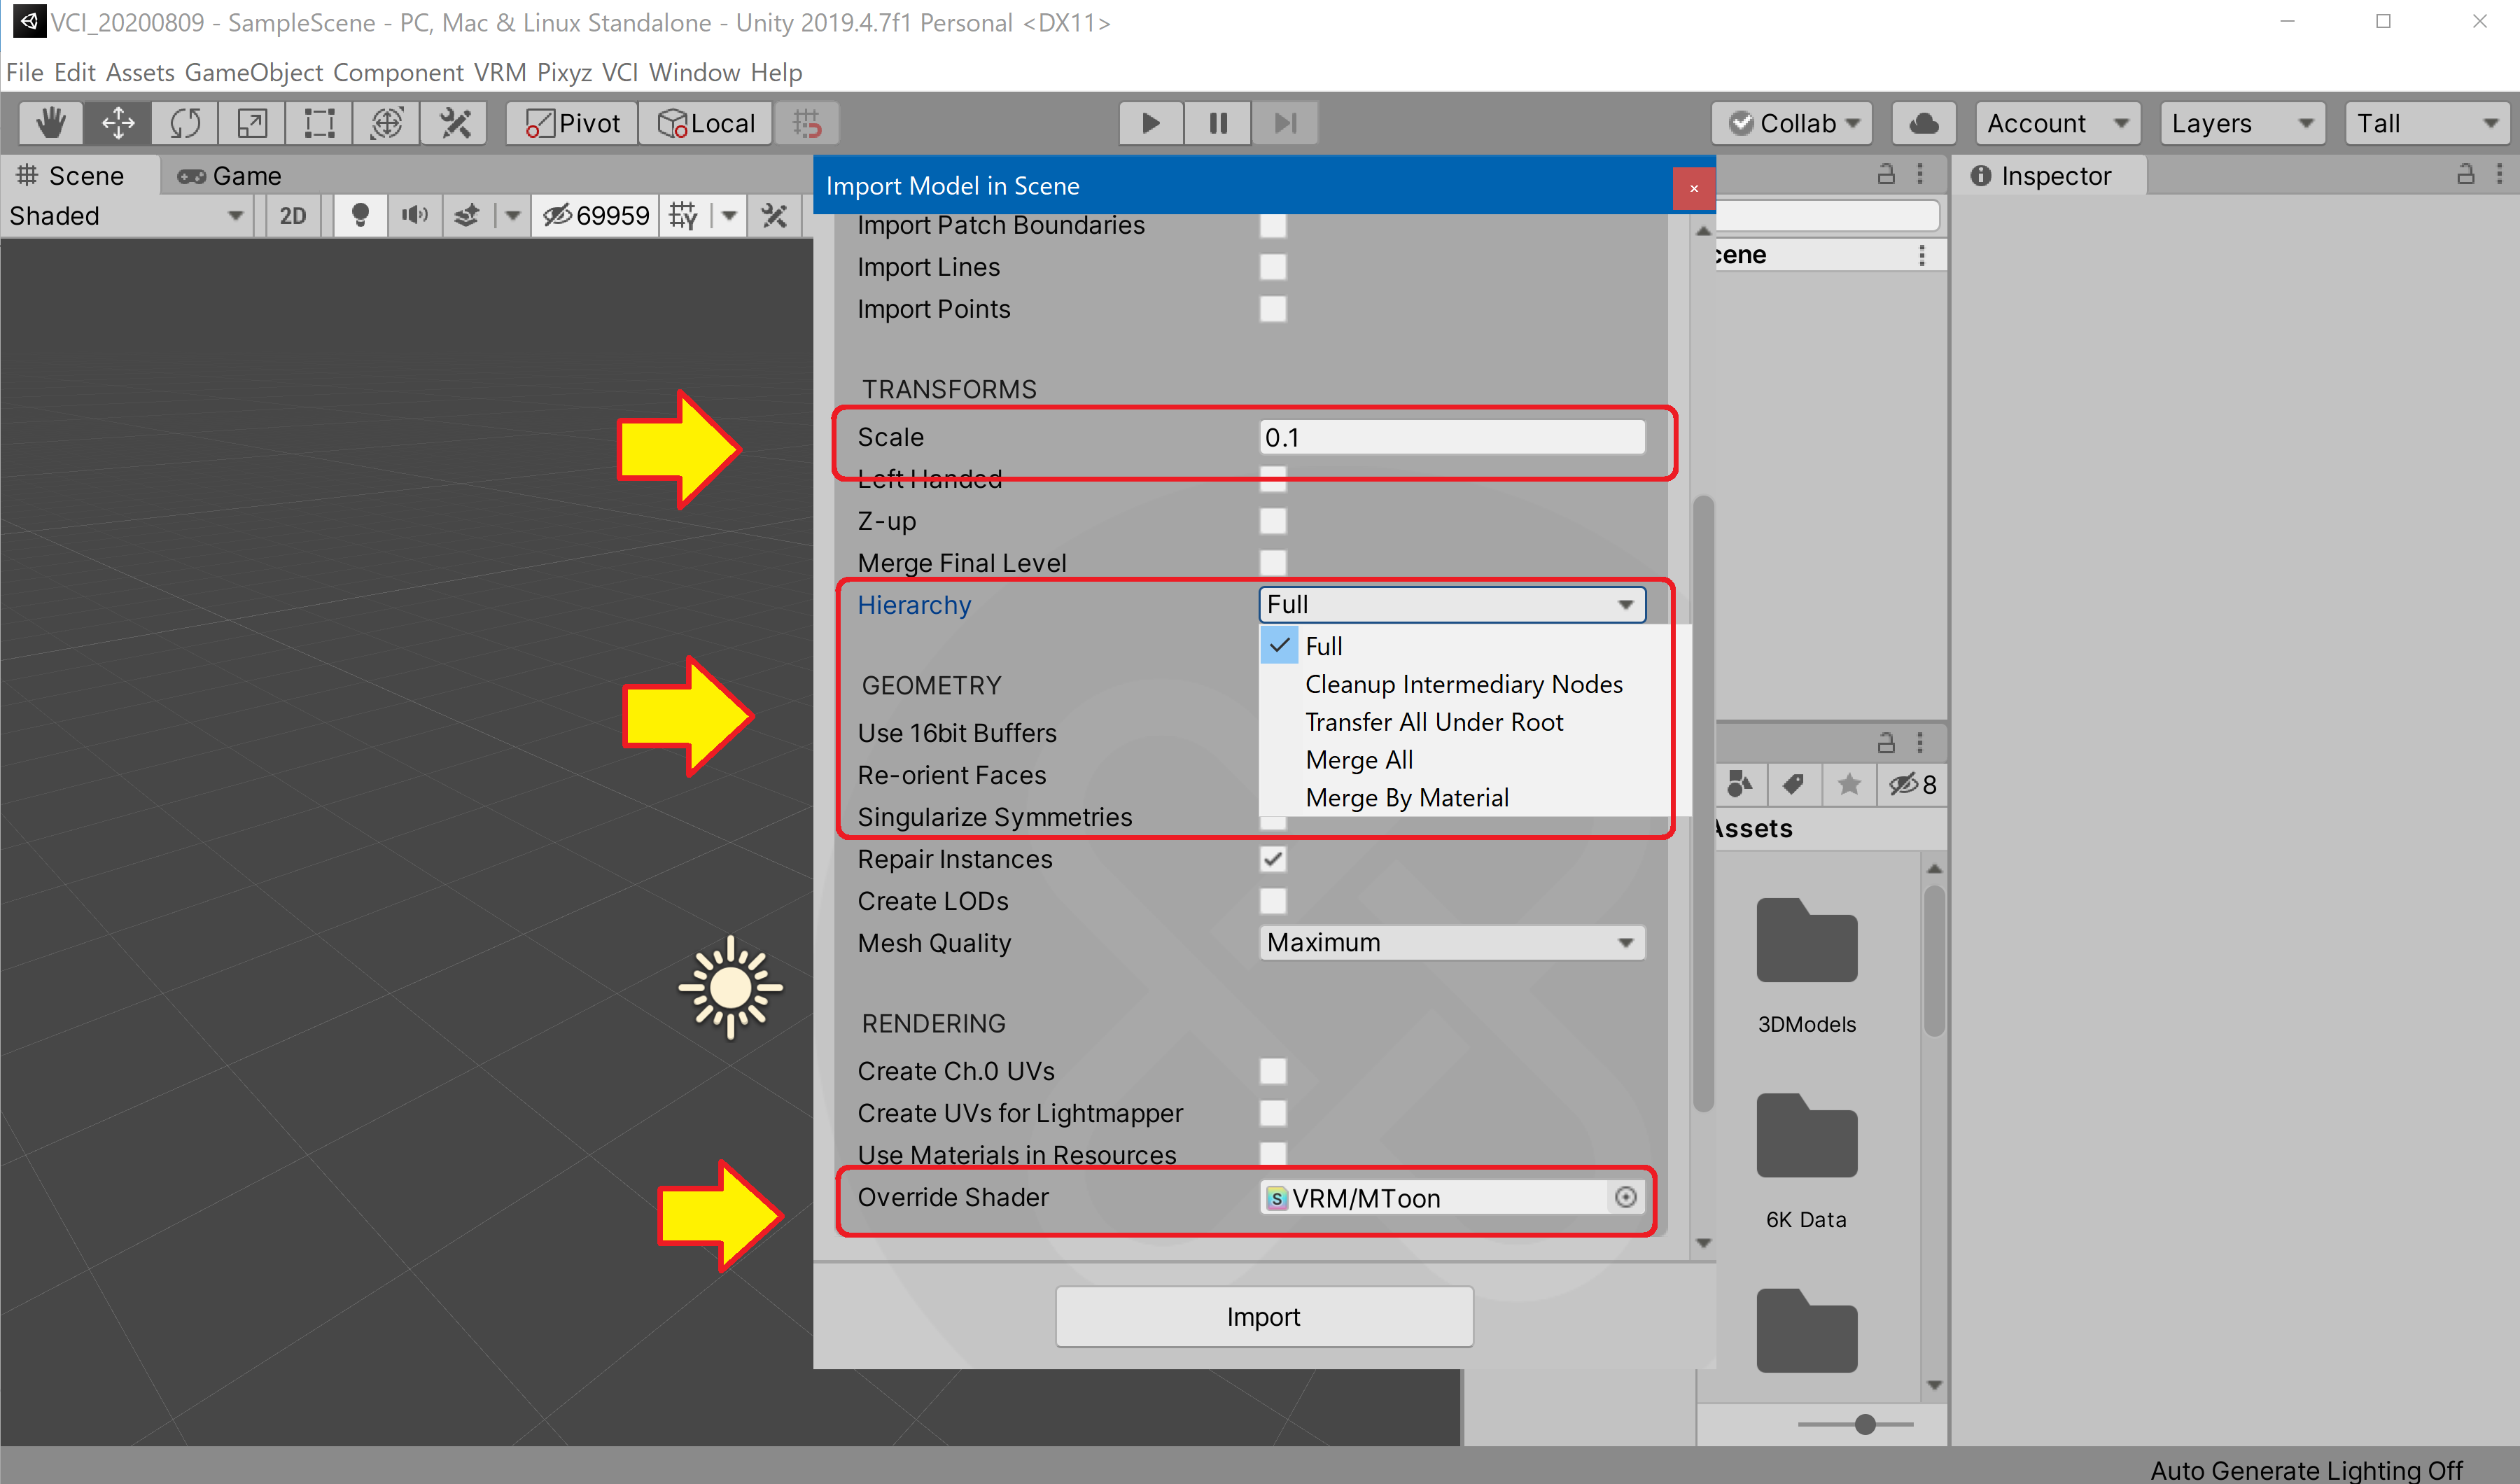Toggle grid snapping icon
This screenshot has width=2520, height=1484.
tap(806, 123)
